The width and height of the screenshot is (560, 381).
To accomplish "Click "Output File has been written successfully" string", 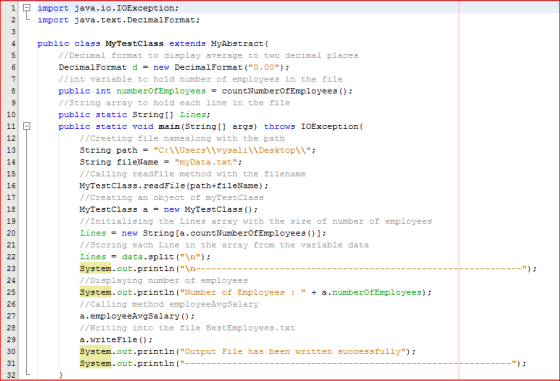I will click(x=292, y=352).
